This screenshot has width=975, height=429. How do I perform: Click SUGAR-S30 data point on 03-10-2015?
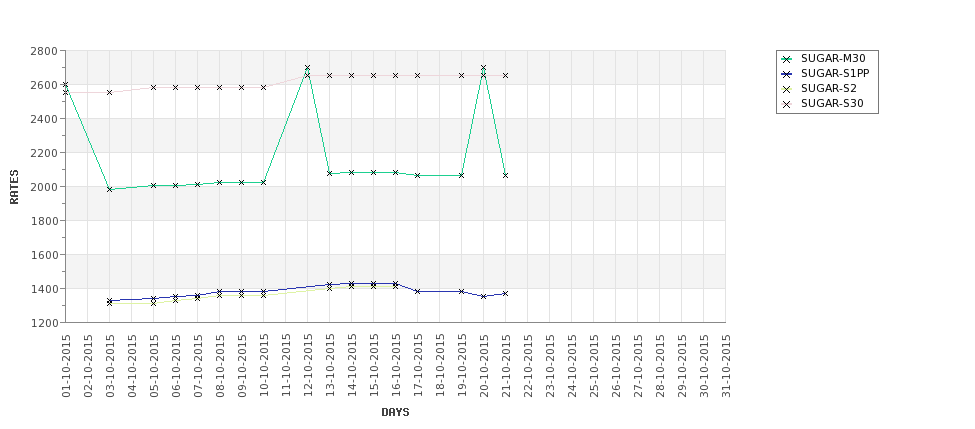109,92
